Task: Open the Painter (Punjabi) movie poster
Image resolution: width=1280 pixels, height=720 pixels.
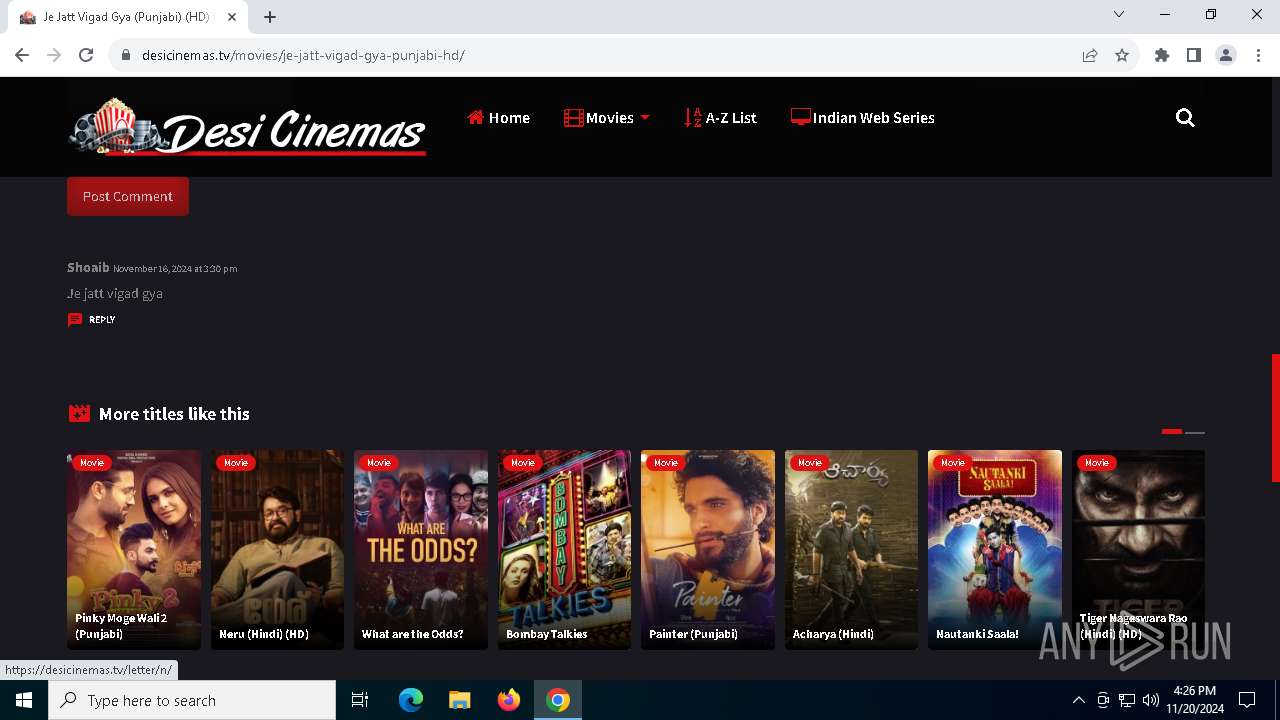Action: point(708,550)
